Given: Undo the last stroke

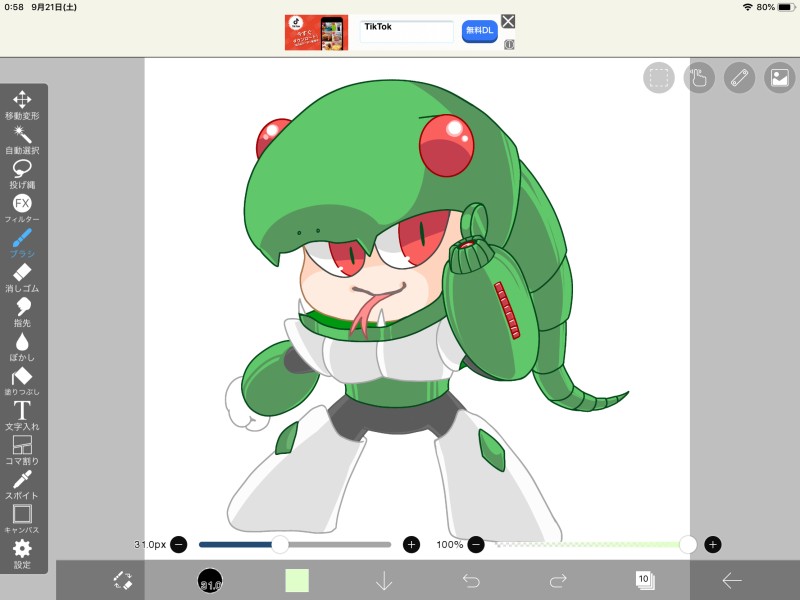Looking at the screenshot, I should coord(471,581).
